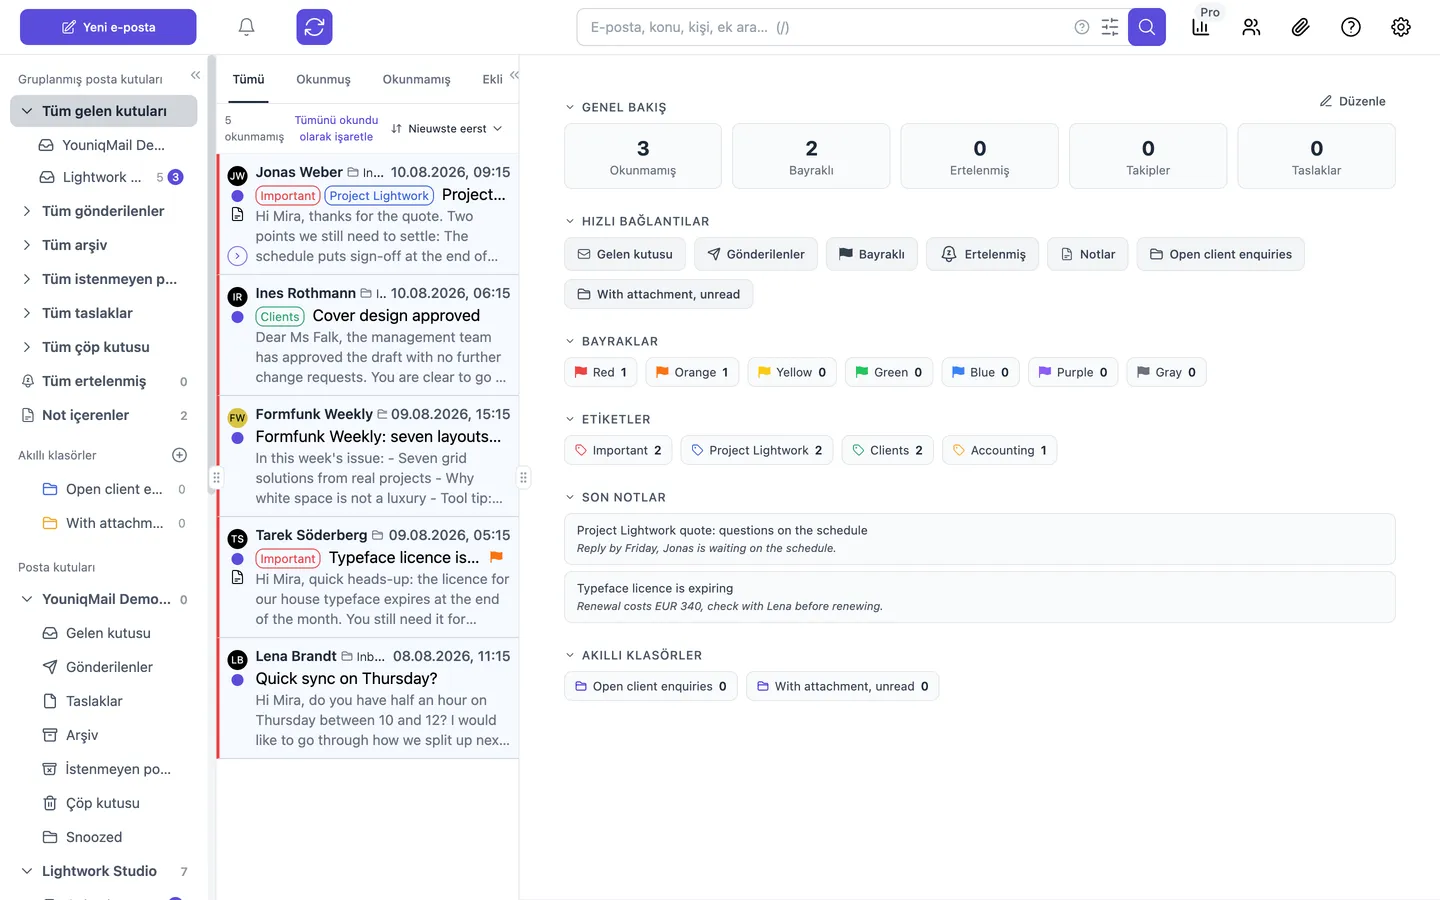Open the Pro statistics chart icon
Screen dimensions: 1440x900
pyautogui.click(x=1201, y=27)
